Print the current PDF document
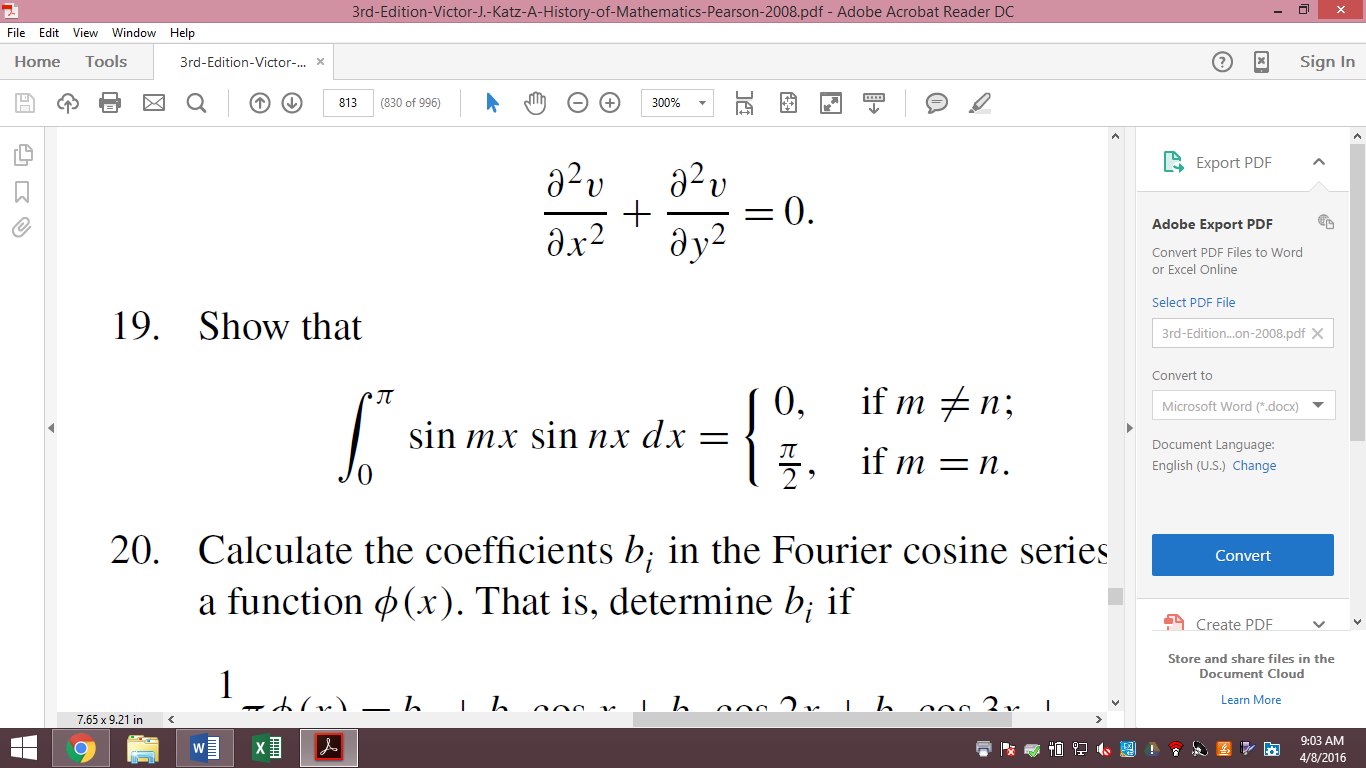 (x=110, y=102)
